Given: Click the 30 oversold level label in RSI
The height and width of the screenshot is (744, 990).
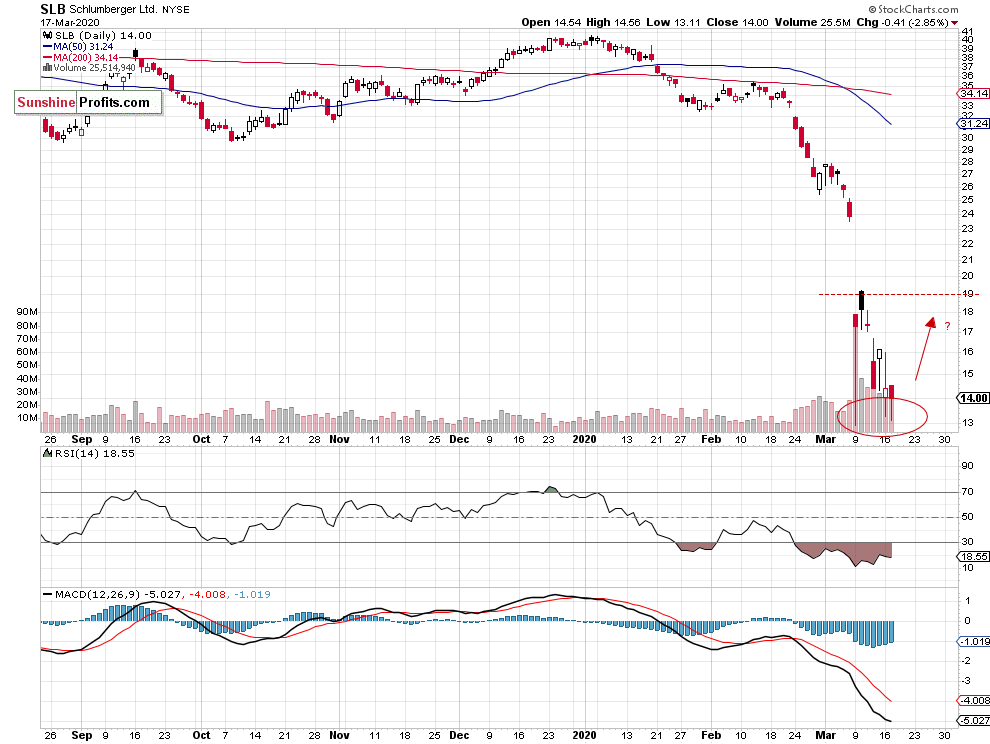Looking at the screenshot, I should click(x=967, y=541).
